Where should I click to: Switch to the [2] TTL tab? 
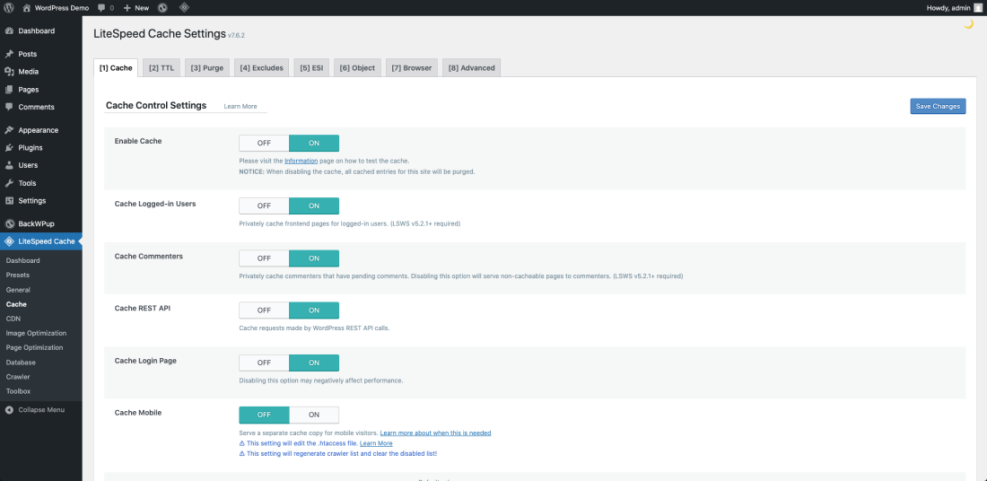pos(162,68)
